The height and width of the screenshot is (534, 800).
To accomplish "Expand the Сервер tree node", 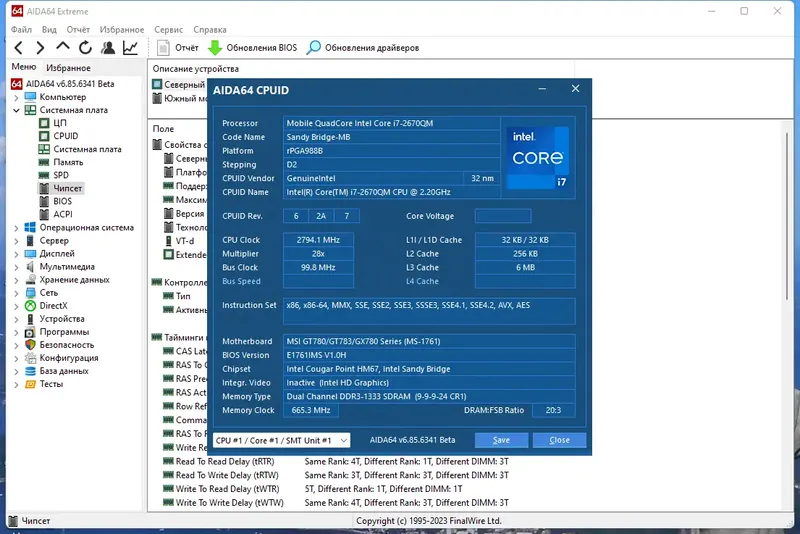I will click(16, 241).
